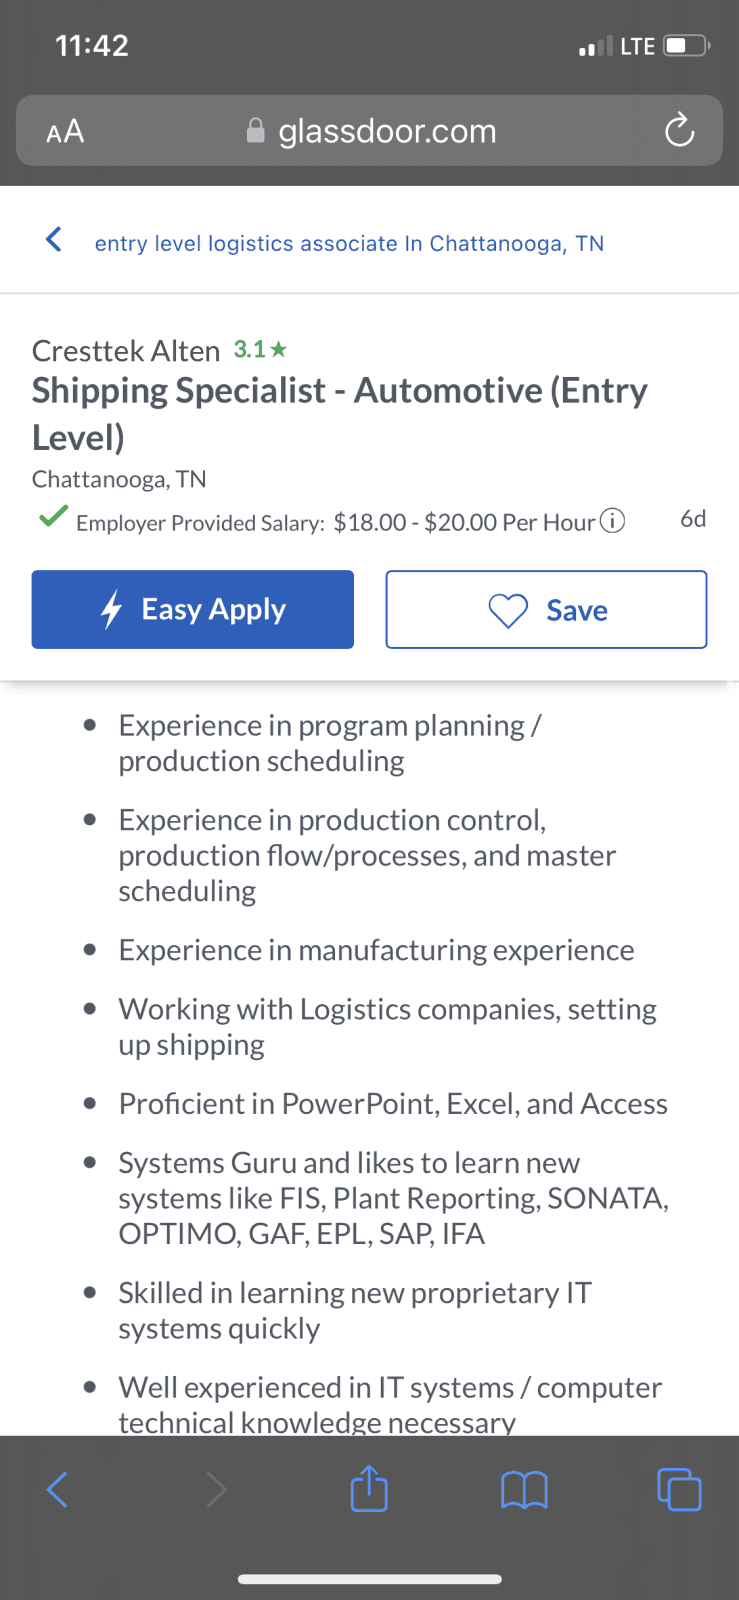Tap the Cresttek Alten company name
Screen dimensions: 739x1600
126,351
